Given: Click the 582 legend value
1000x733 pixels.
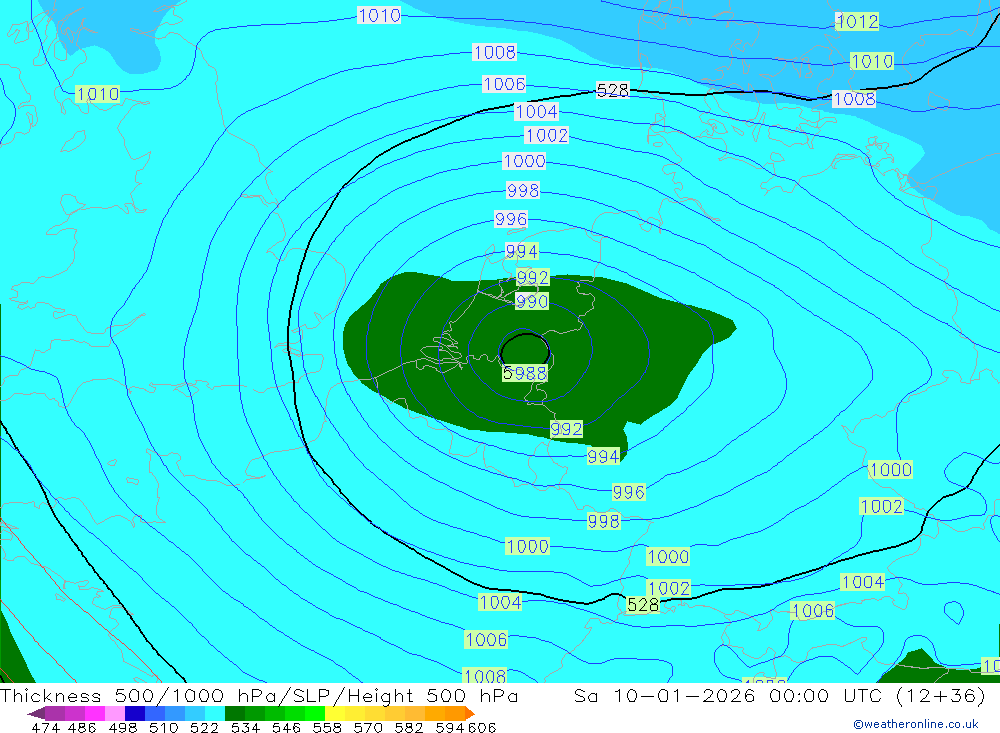Looking at the screenshot, I should [x=408, y=727].
